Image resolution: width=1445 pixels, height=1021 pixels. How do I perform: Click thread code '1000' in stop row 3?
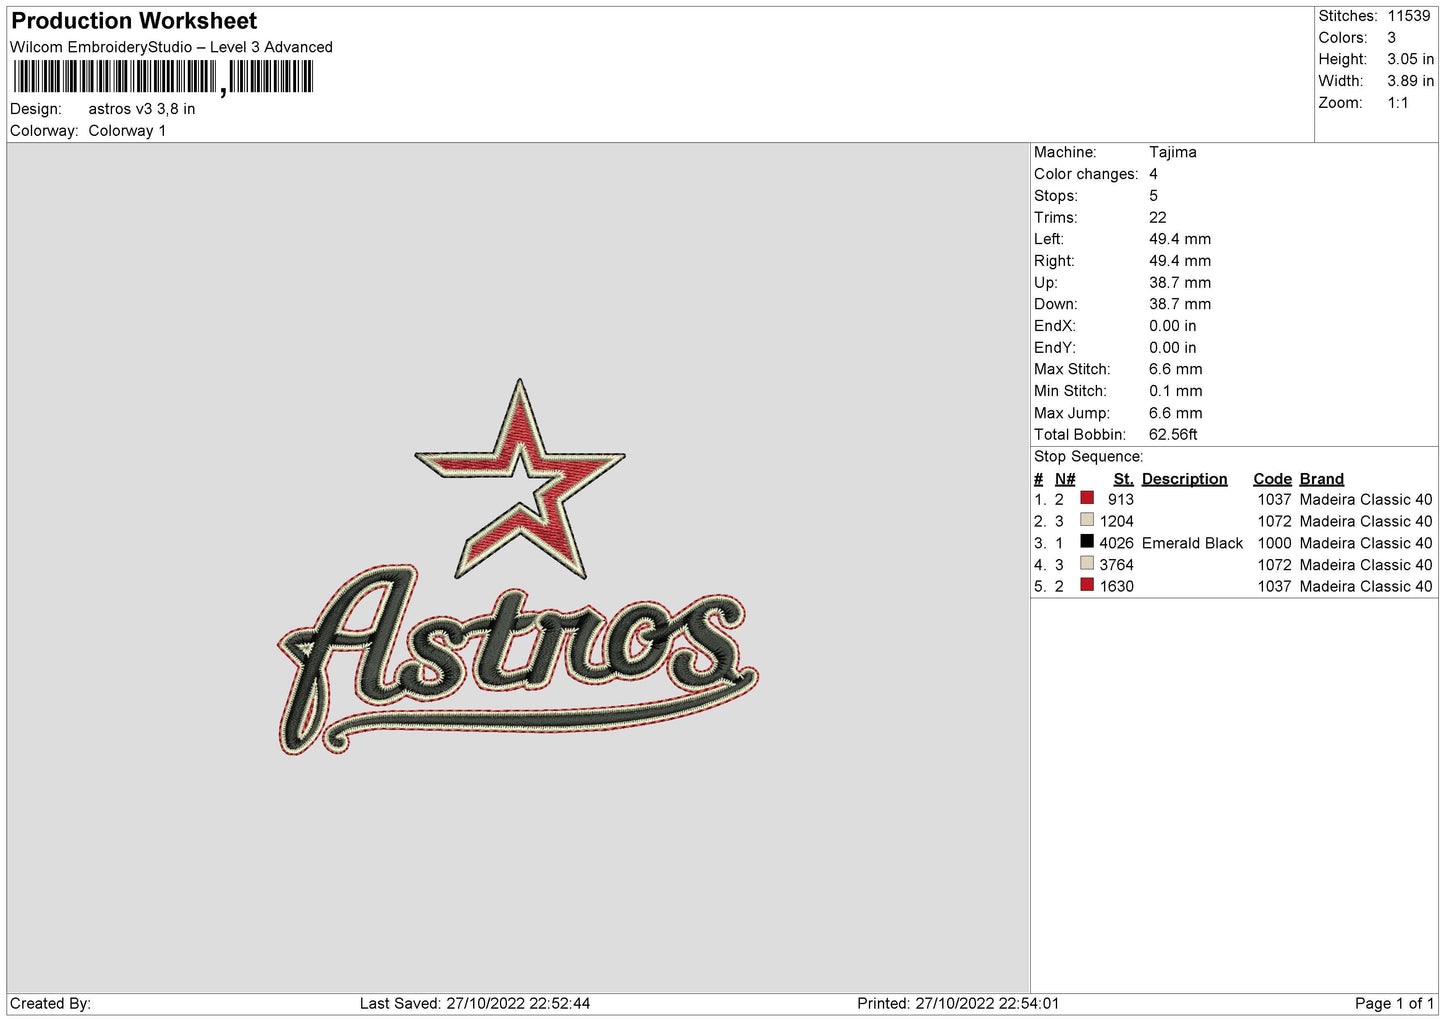[1275, 544]
